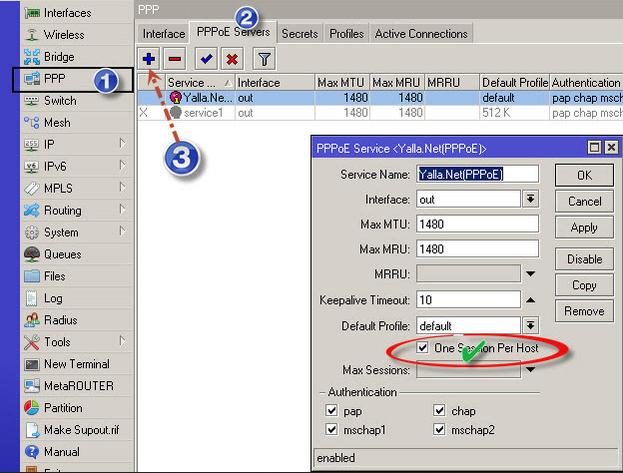Expand the MRRU field arrow
Viewport: 623px width, 473px height.
click(x=531, y=274)
